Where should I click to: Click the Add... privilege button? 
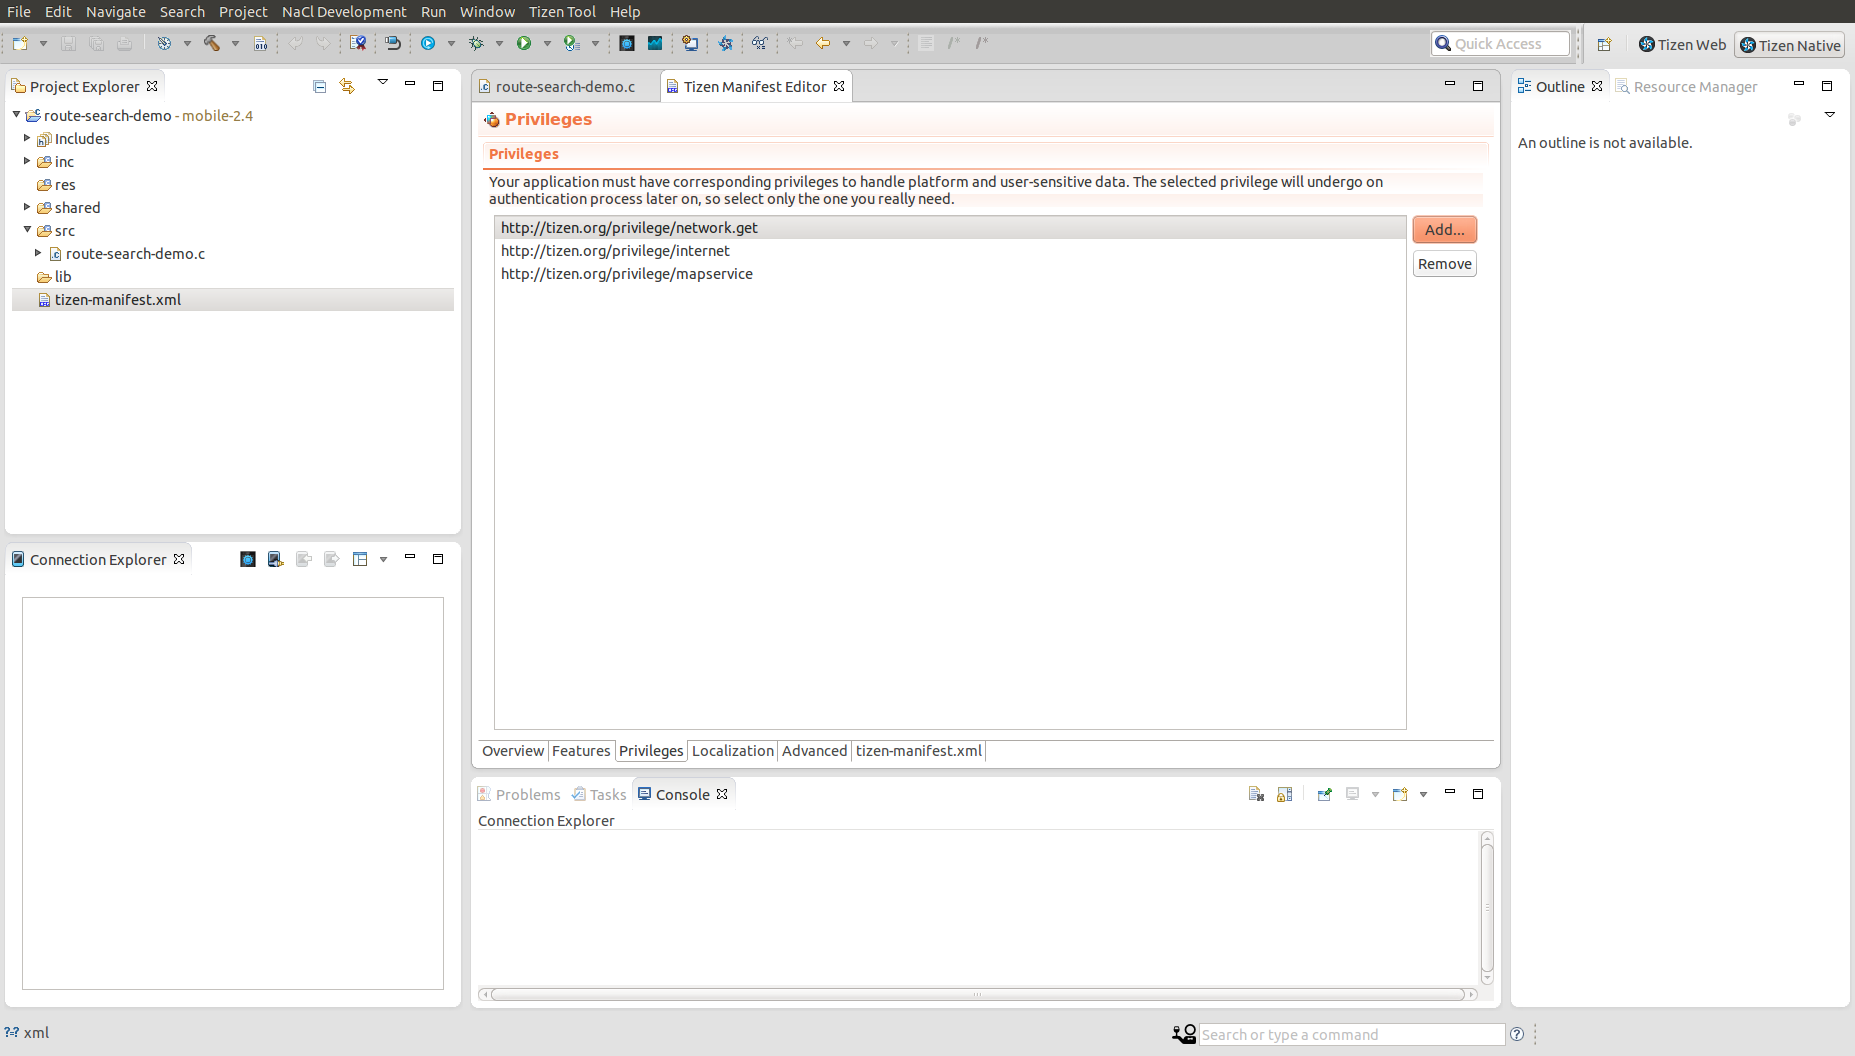point(1444,229)
